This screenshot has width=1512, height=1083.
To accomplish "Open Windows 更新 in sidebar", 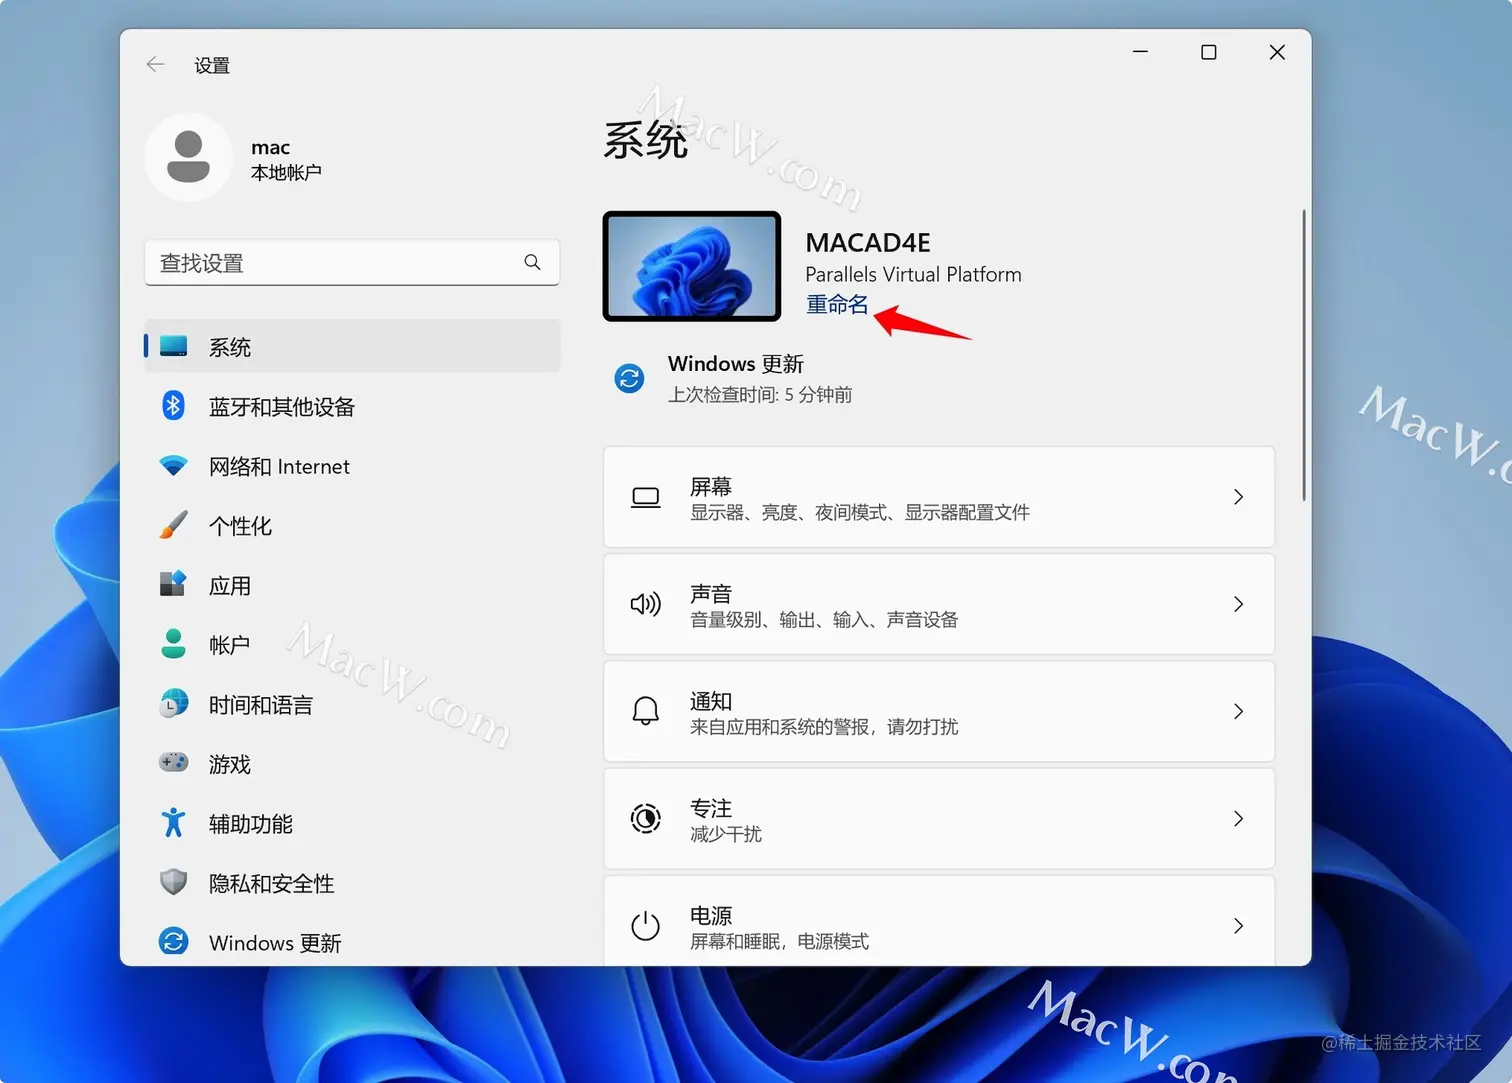I will pos(352,943).
